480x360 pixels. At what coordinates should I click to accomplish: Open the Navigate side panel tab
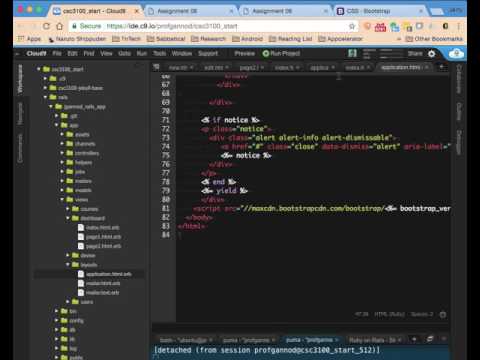pos(20,113)
